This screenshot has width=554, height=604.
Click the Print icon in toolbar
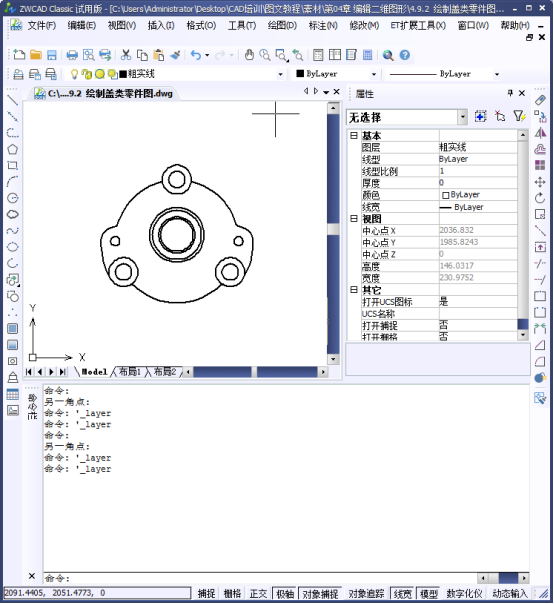point(72,55)
